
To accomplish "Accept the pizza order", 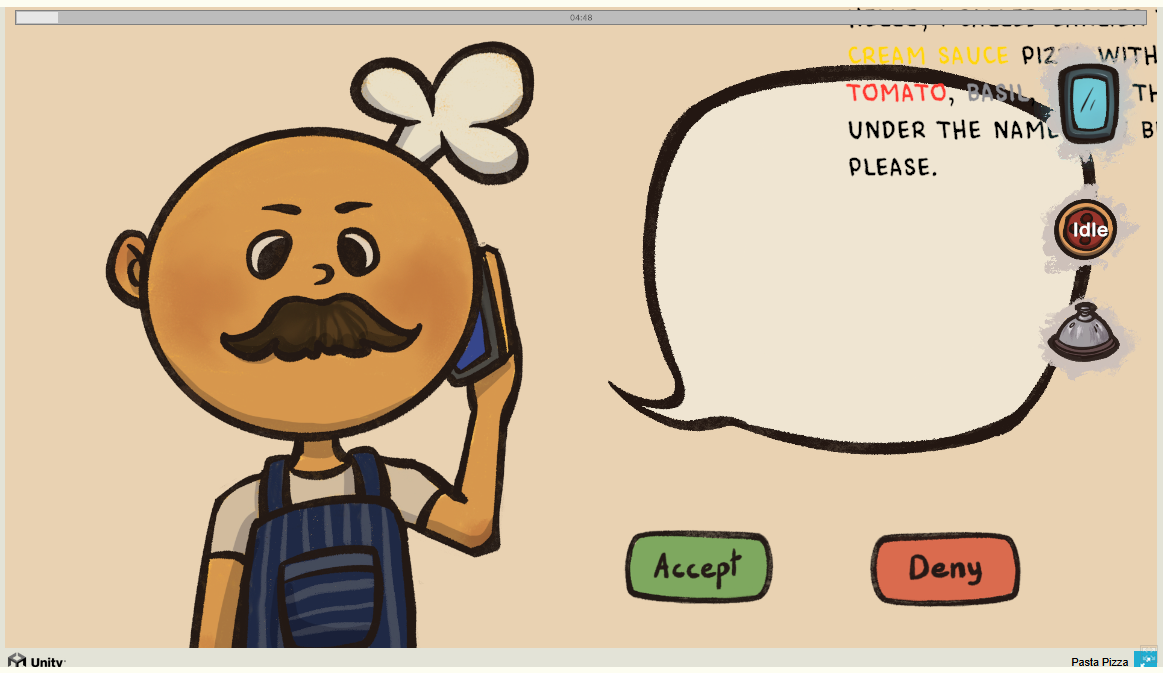I will [x=699, y=567].
